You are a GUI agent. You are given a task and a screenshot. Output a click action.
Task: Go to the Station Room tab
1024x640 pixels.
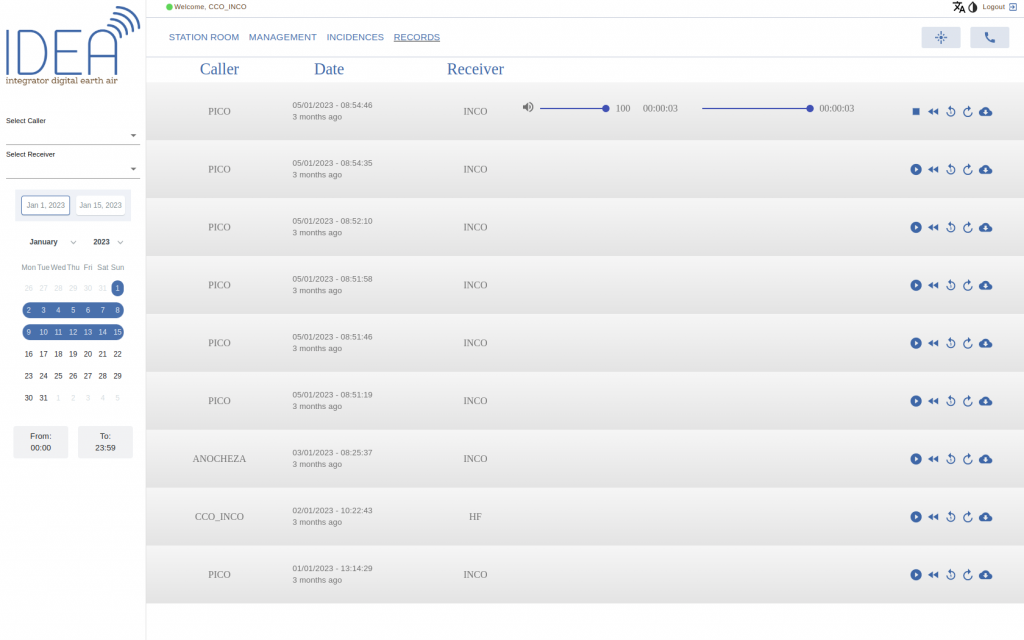coord(203,37)
